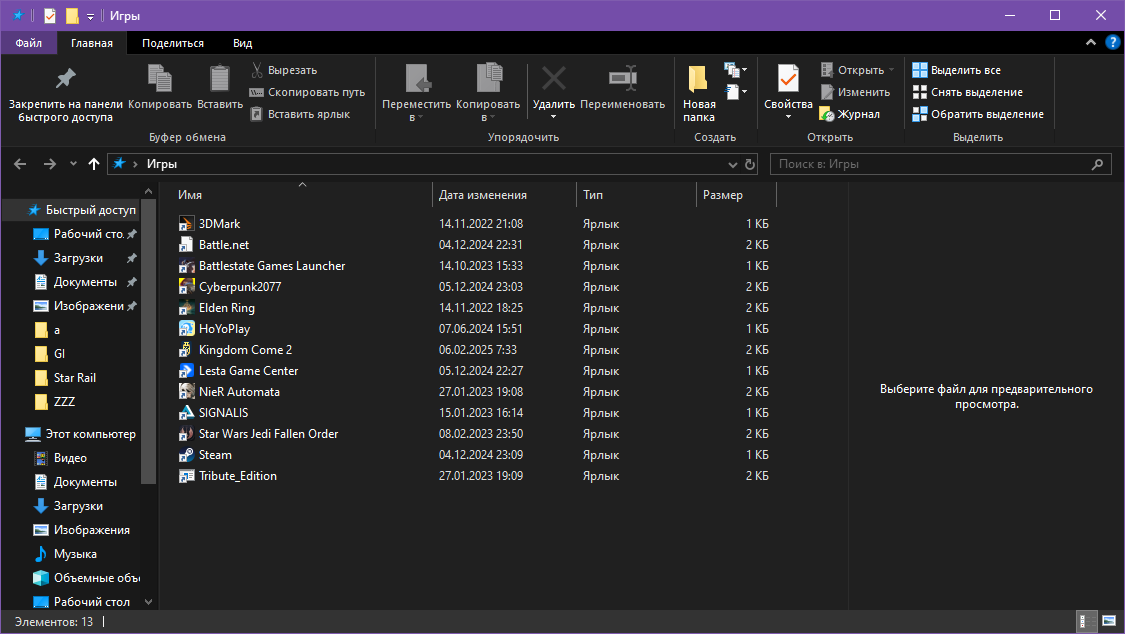The image size is (1125, 634).
Task: Switch to large icons view layout
Action: [1109, 621]
